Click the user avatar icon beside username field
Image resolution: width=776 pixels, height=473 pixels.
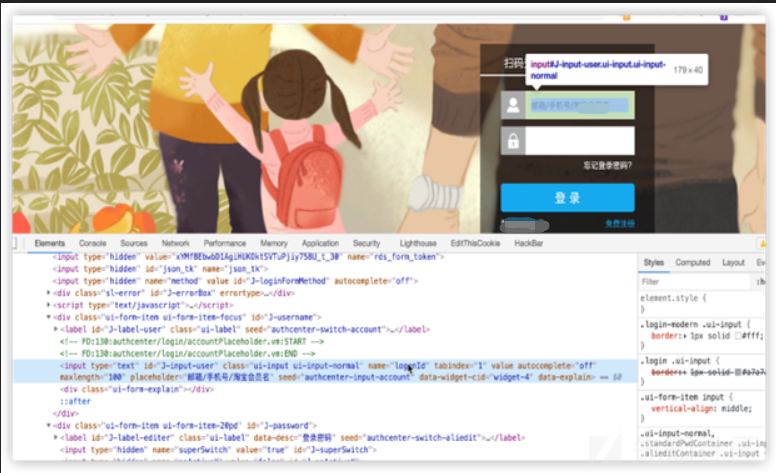coord(513,105)
